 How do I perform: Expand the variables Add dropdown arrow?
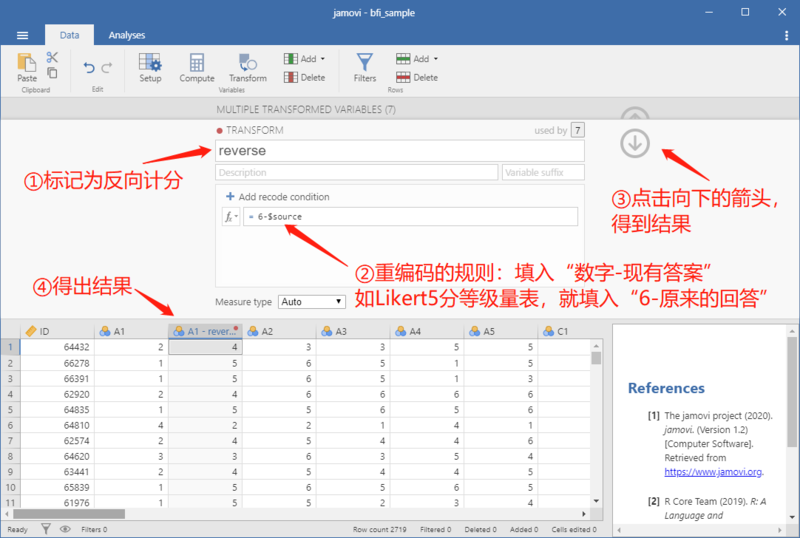322,59
